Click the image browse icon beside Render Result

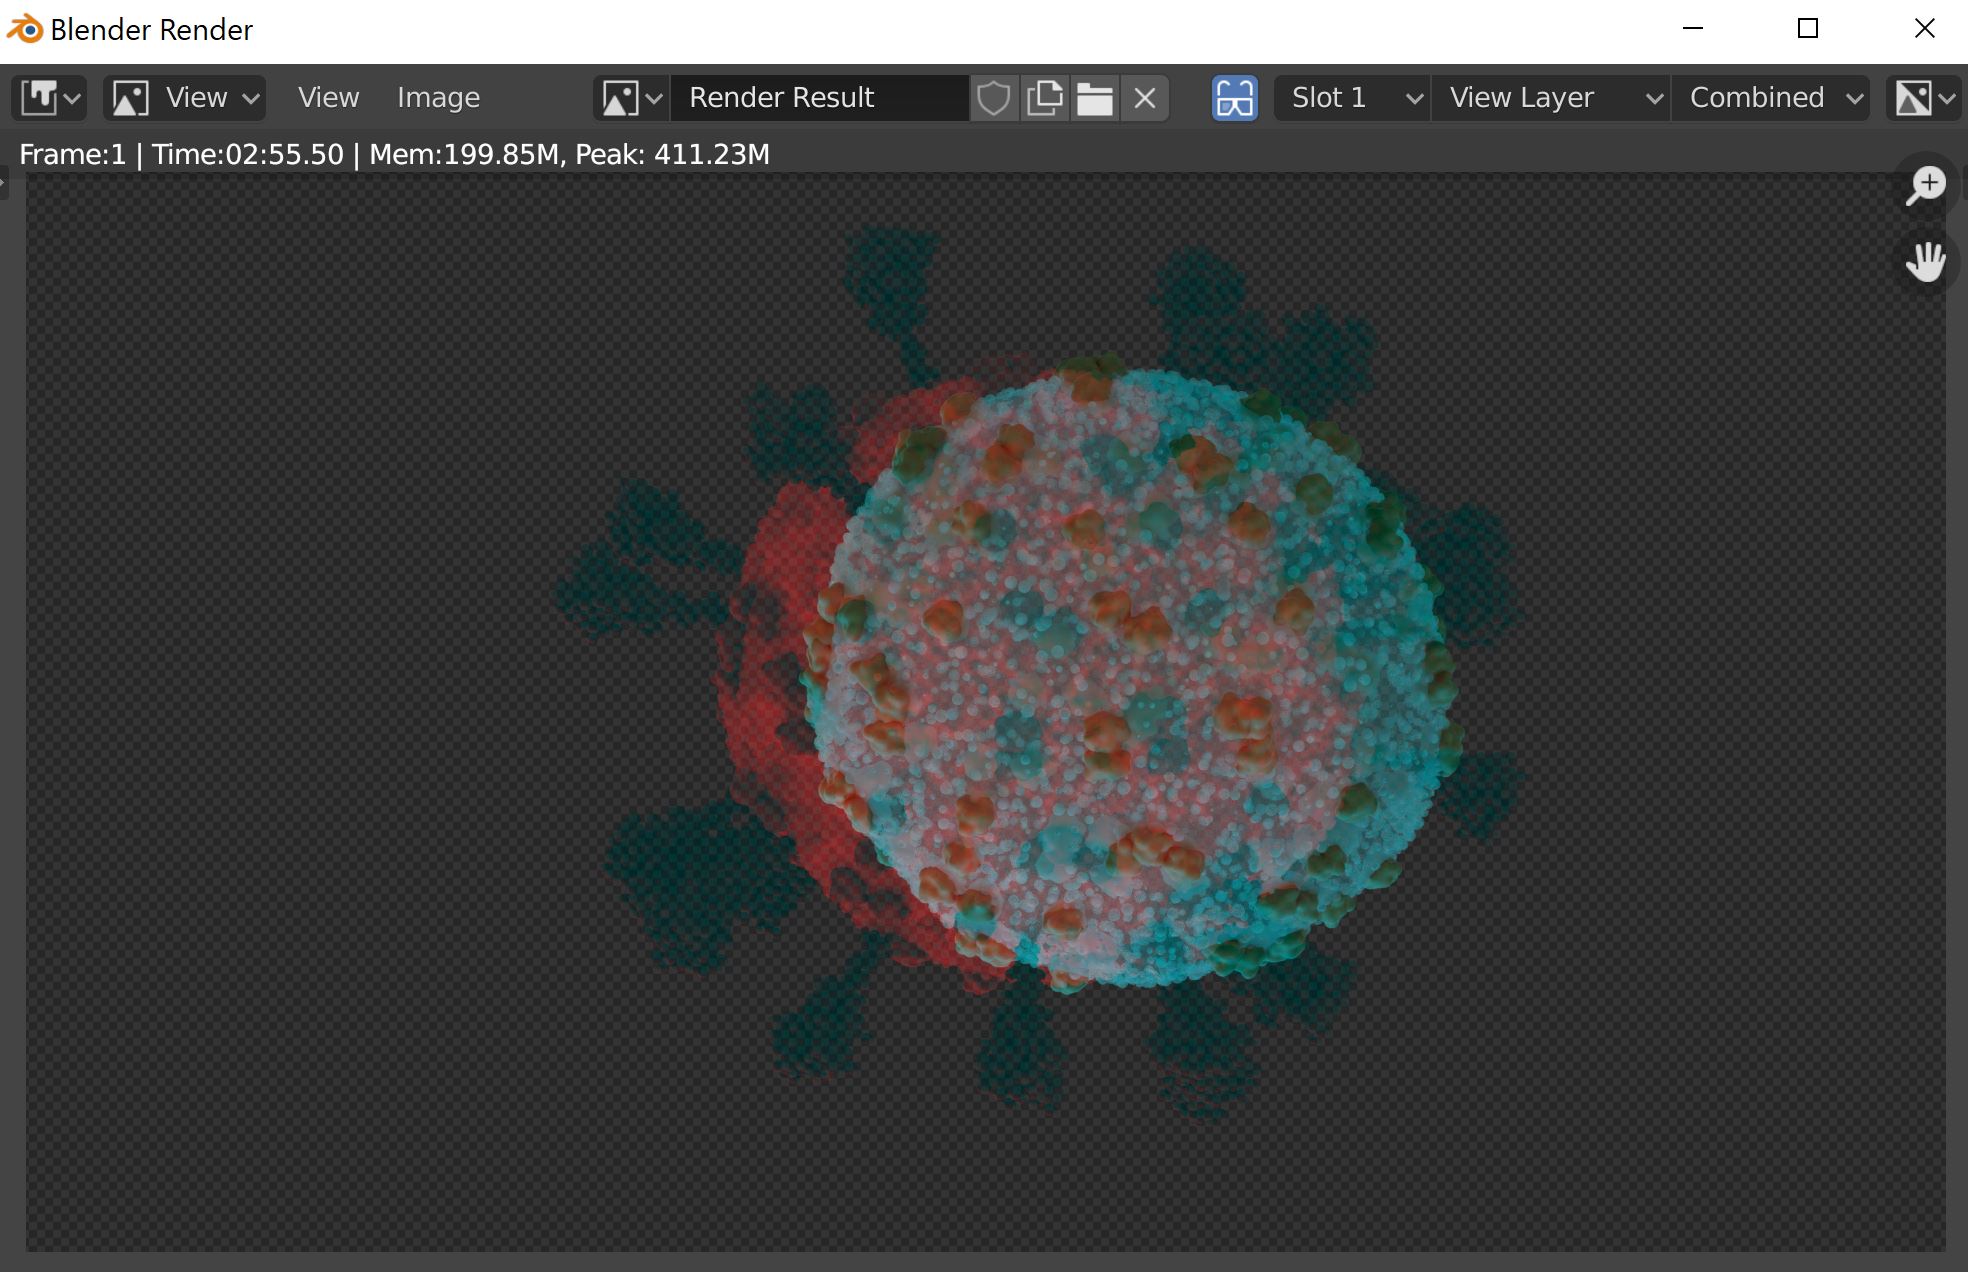tap(628, 97)
